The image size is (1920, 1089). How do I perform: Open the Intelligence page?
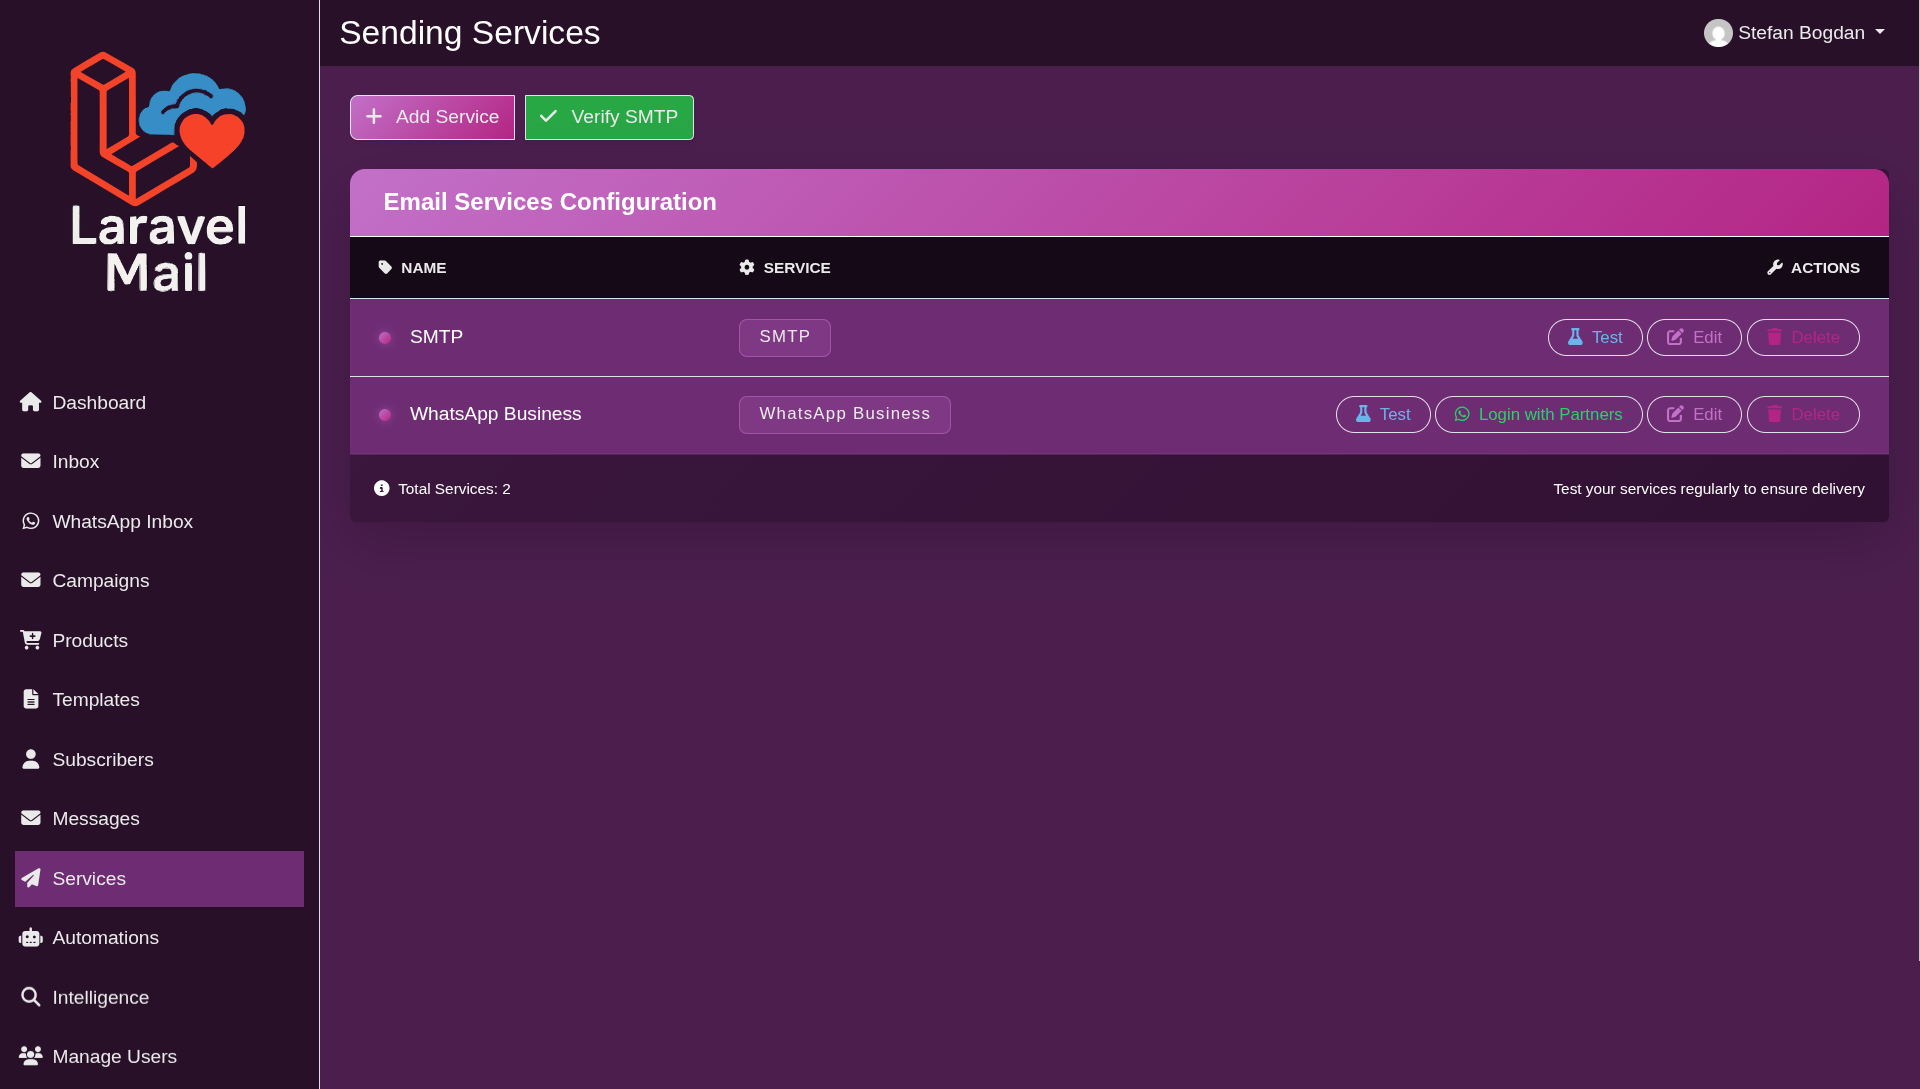[x=159, y=997]
